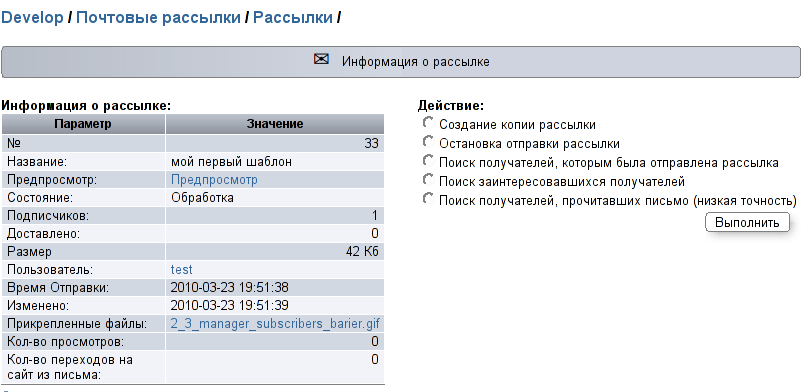Choose the option to search recipients the mailing was sent to
The width and height of the screenshot is (808, 392).
click(x=428, y=161)
